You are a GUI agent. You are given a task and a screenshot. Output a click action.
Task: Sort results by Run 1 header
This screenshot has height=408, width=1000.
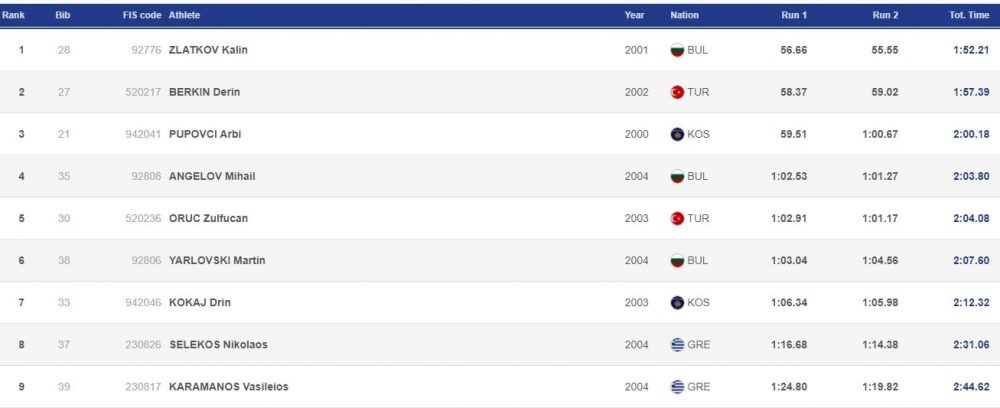point(794,15)
